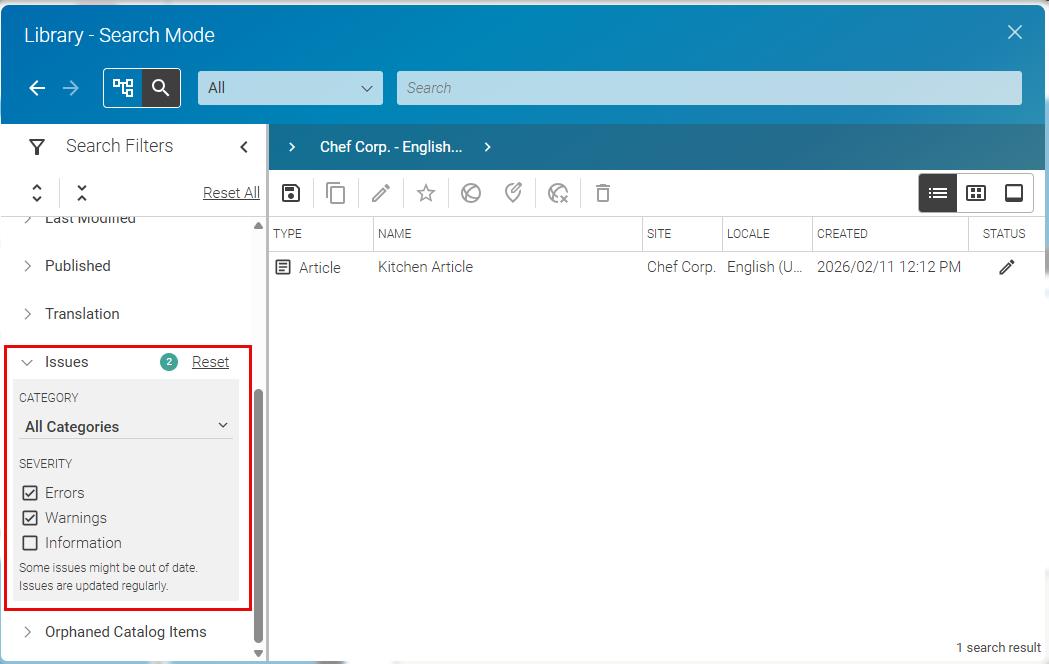
Task: Click the Search Filters funnel icon
Action: click(x=36, y=146)
